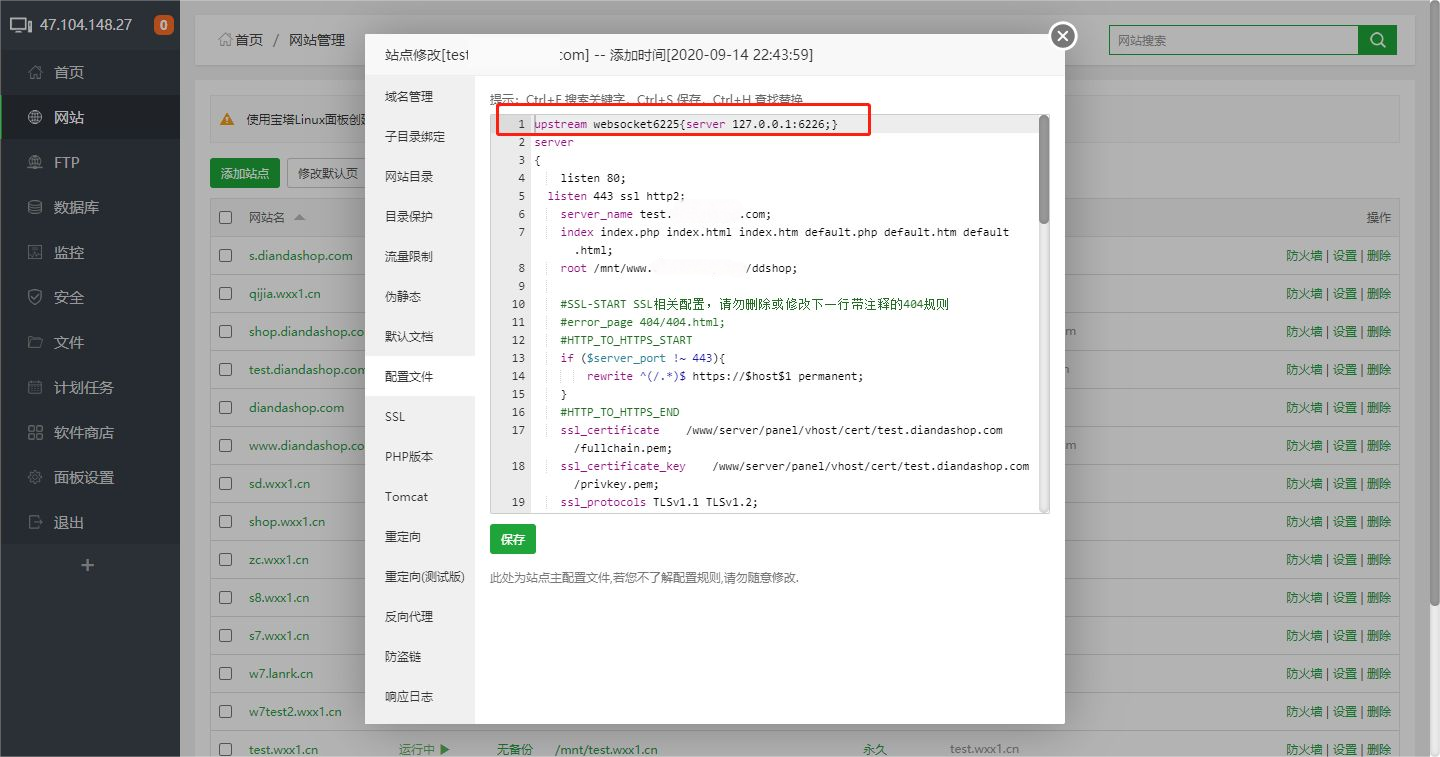This screenshot has width=1440, height=757.
Task: Toggle checkbox for s.diandashop.com
Action: (226, 255)
